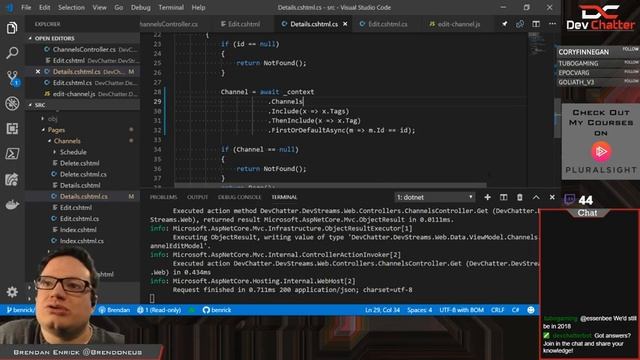Open the Help menu
The height and width of the screenshot is (360, 640).
coord(198,7)
